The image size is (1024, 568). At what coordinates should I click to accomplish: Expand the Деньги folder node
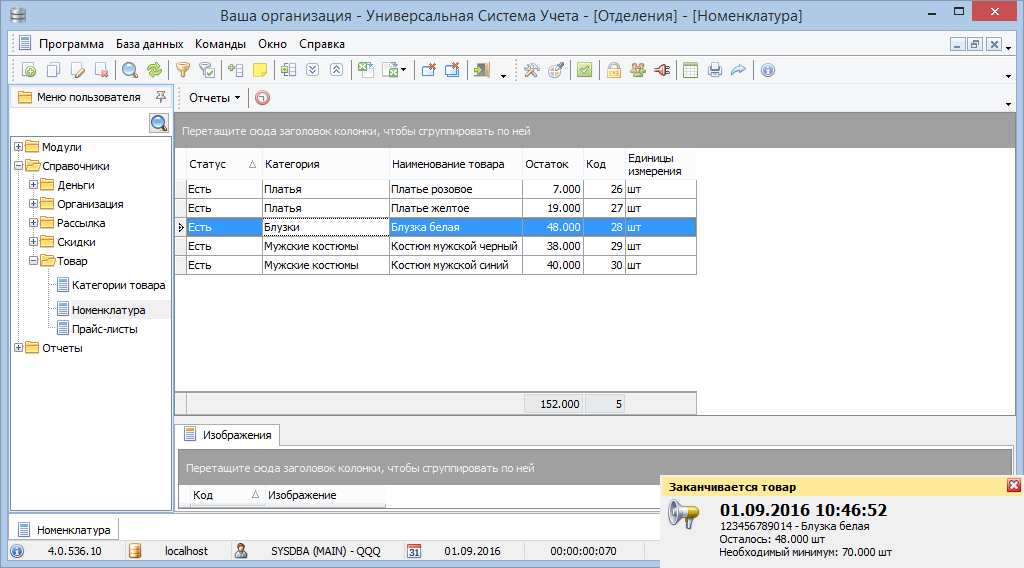pos(34,185)
